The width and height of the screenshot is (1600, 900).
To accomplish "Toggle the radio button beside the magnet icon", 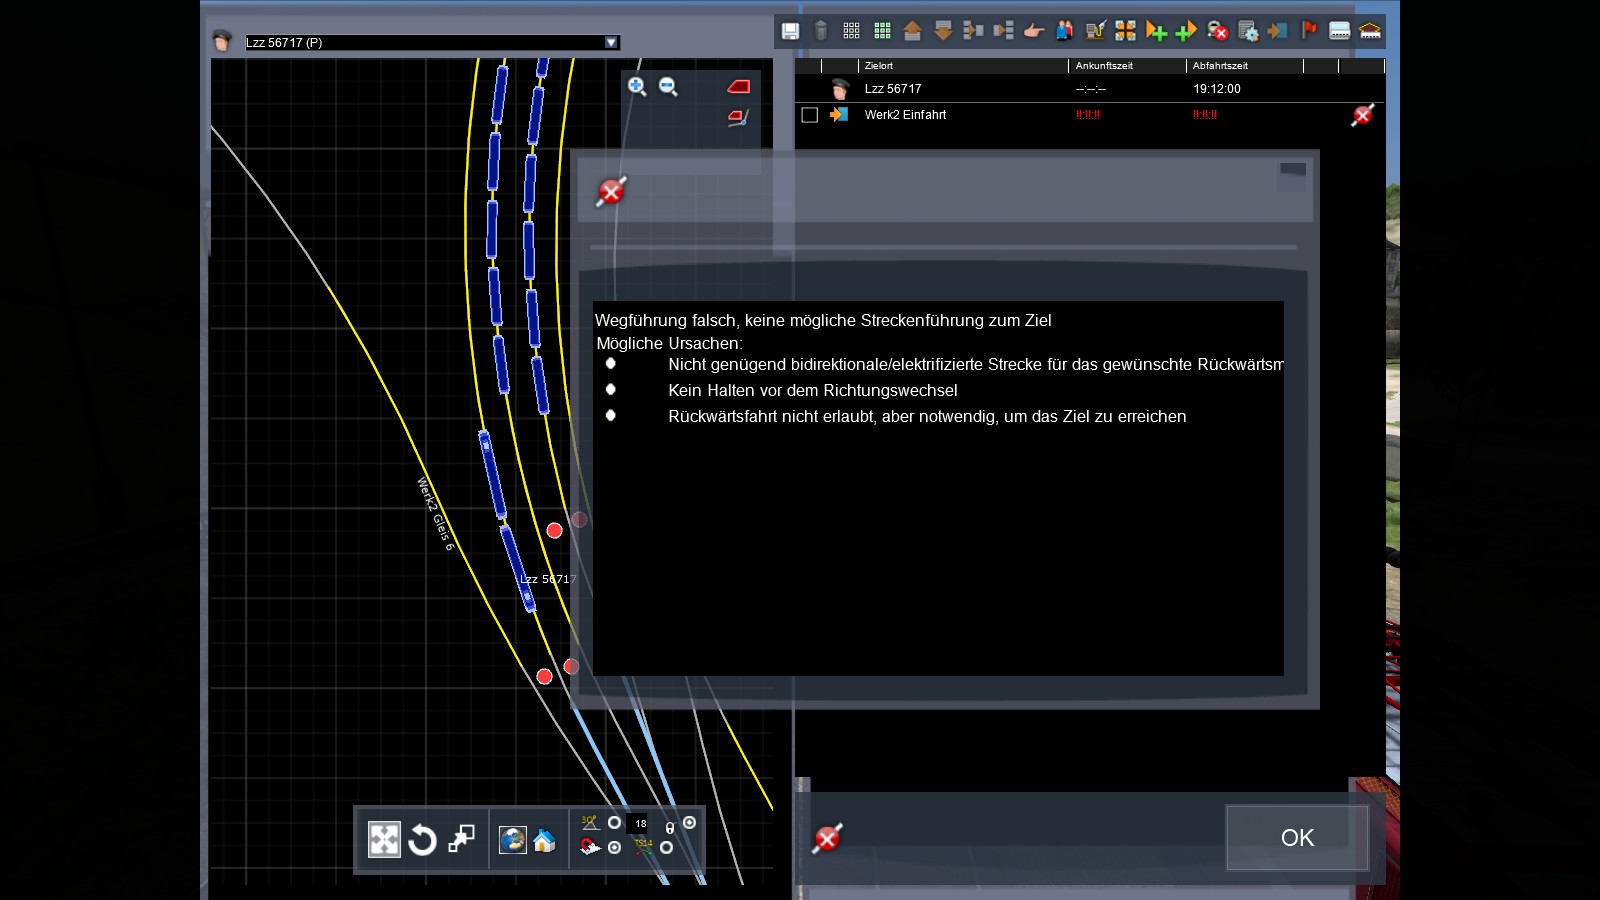I will coord(615,848).
